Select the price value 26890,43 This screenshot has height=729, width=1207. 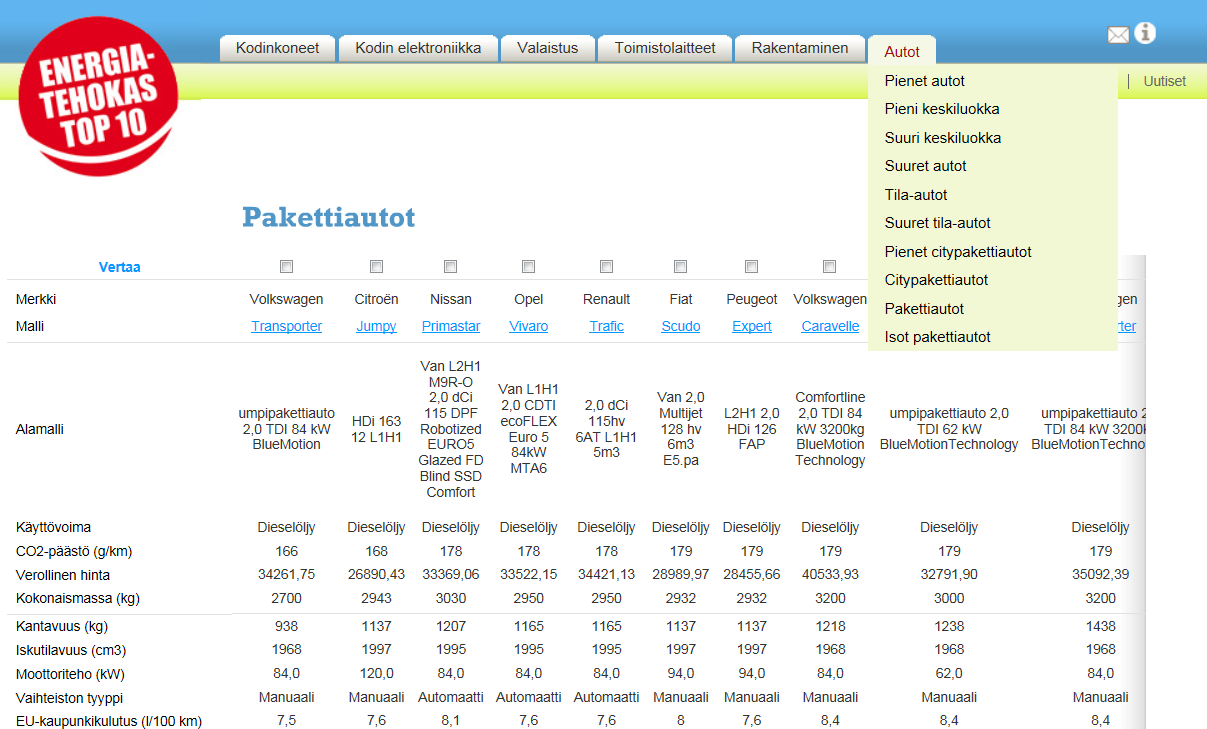click(377, 575)
